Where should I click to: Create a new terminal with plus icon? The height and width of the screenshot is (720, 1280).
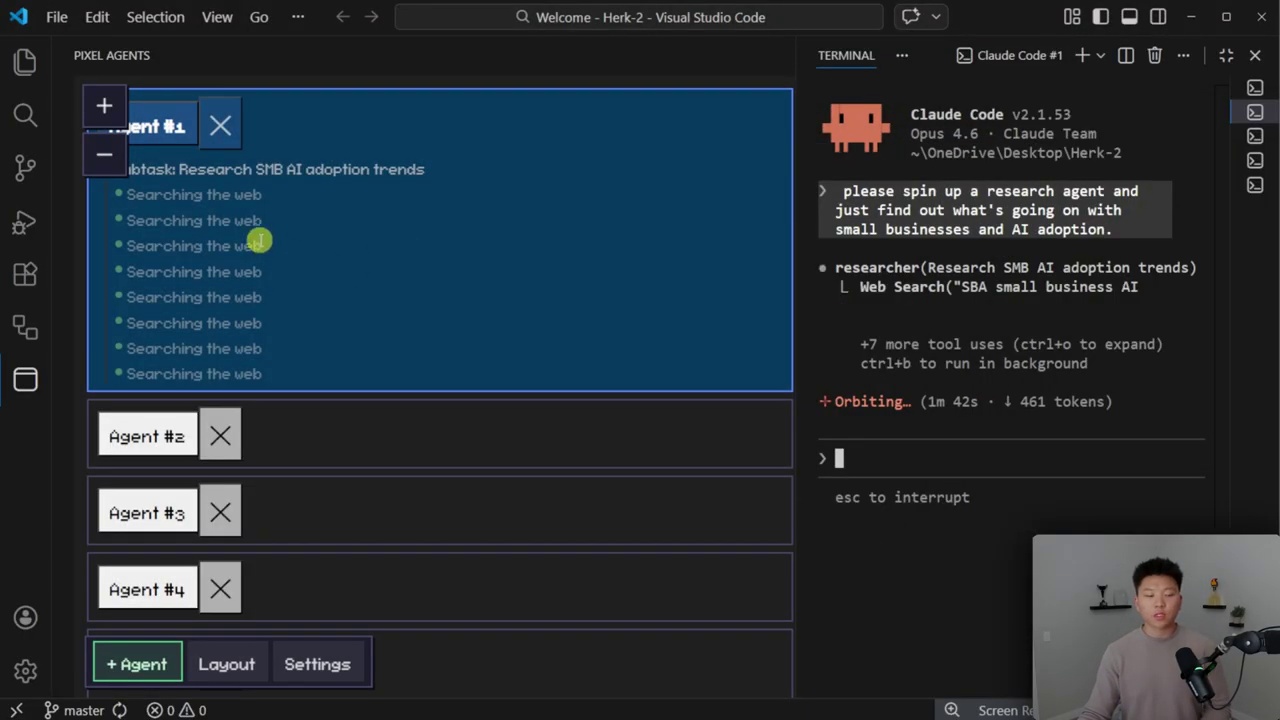(x=1082, y=55)
